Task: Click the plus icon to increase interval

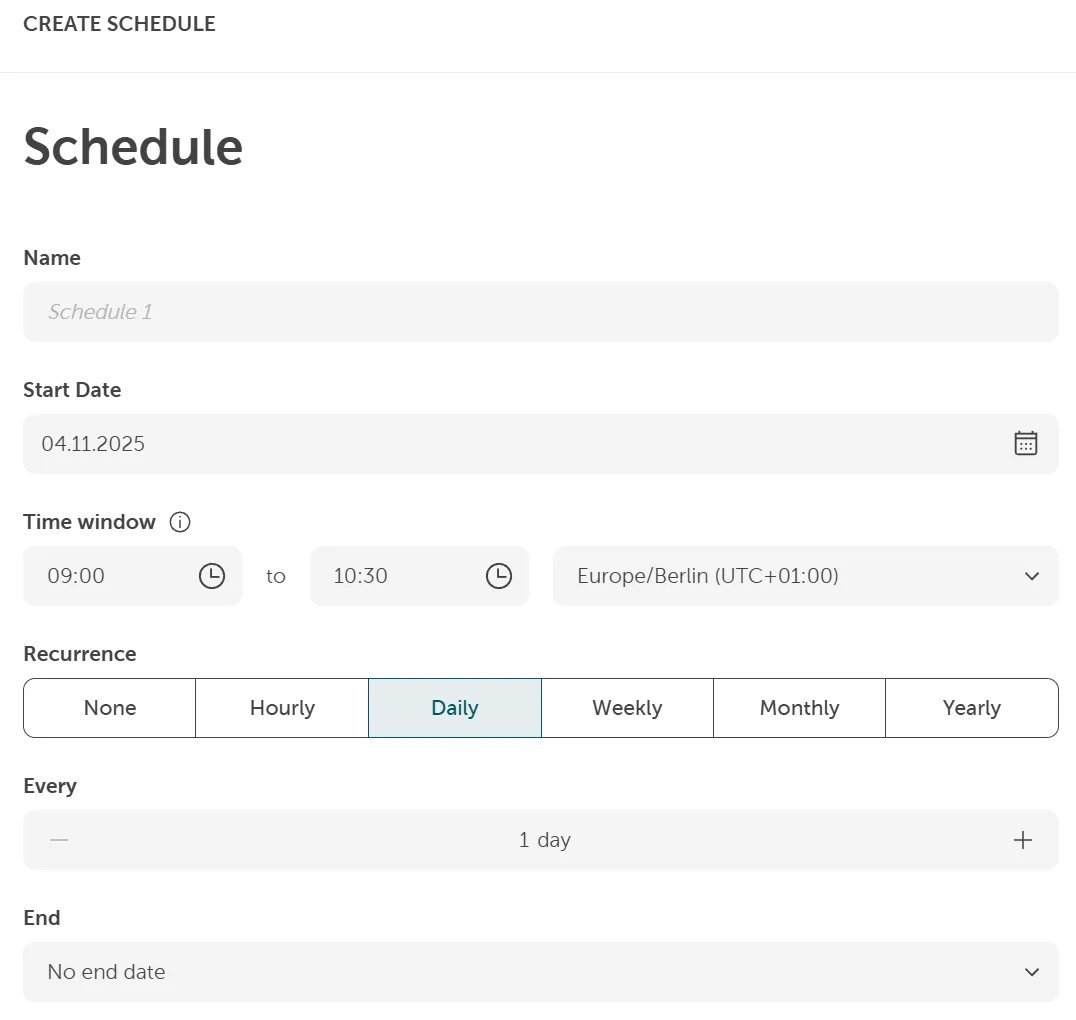Action: (1023, 840)
